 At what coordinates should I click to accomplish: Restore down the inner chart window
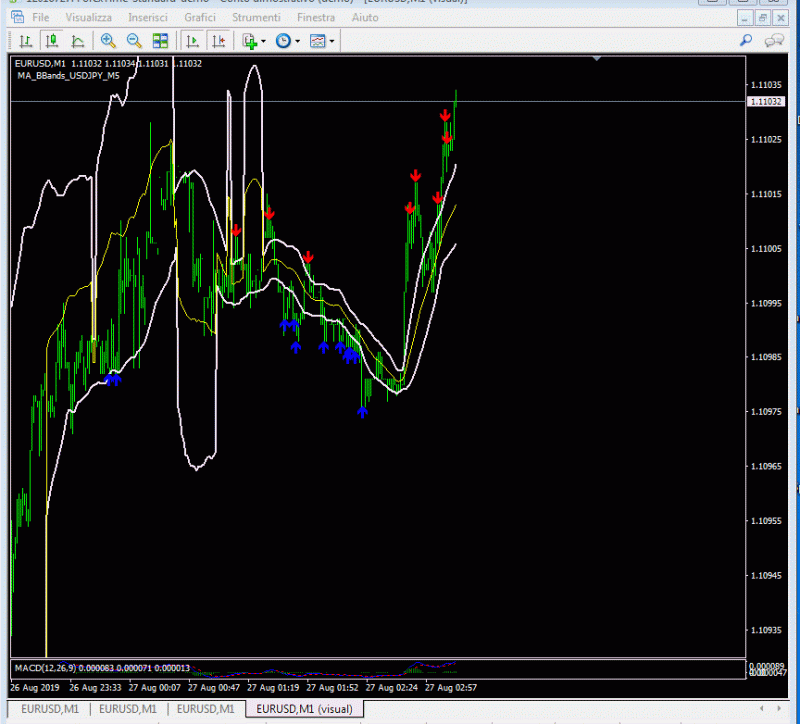762,18
